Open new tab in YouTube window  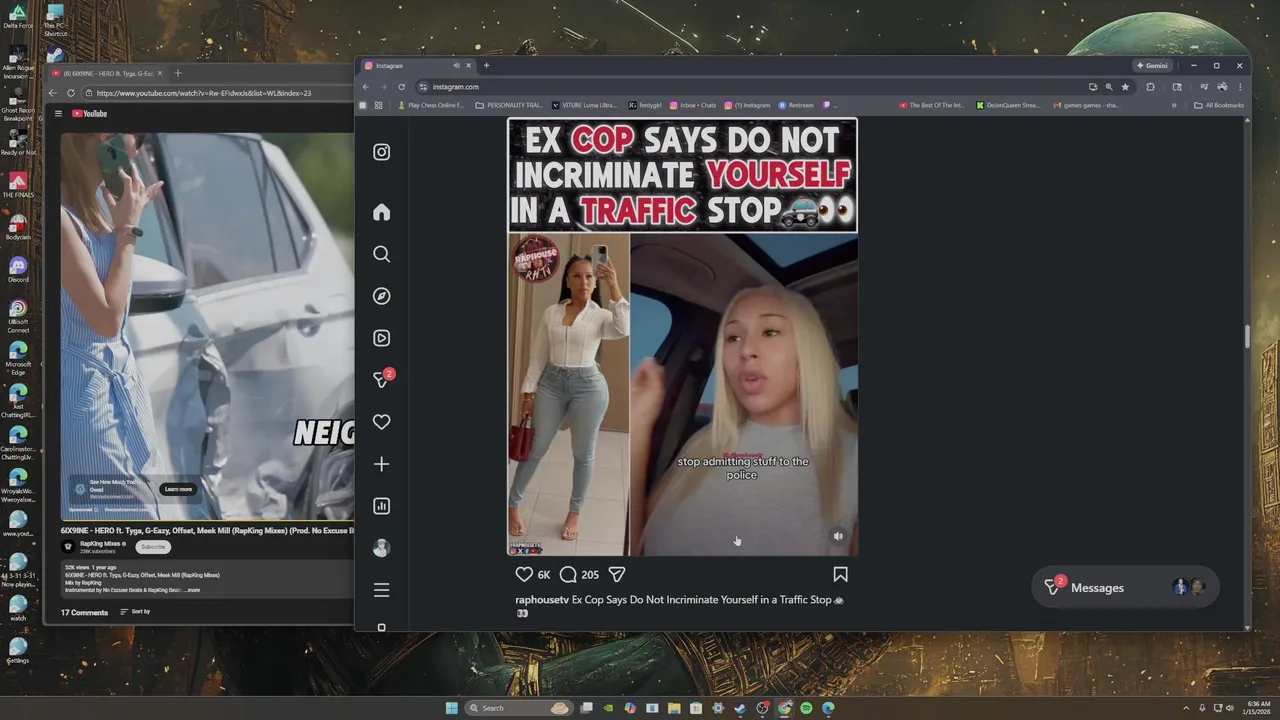(178, 73)
